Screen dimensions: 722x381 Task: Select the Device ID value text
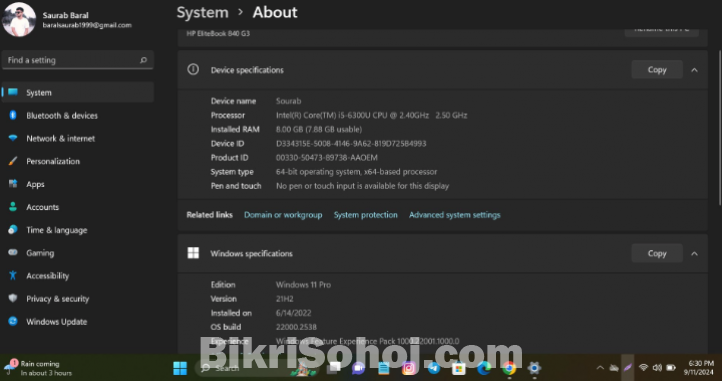pos(351,144)
